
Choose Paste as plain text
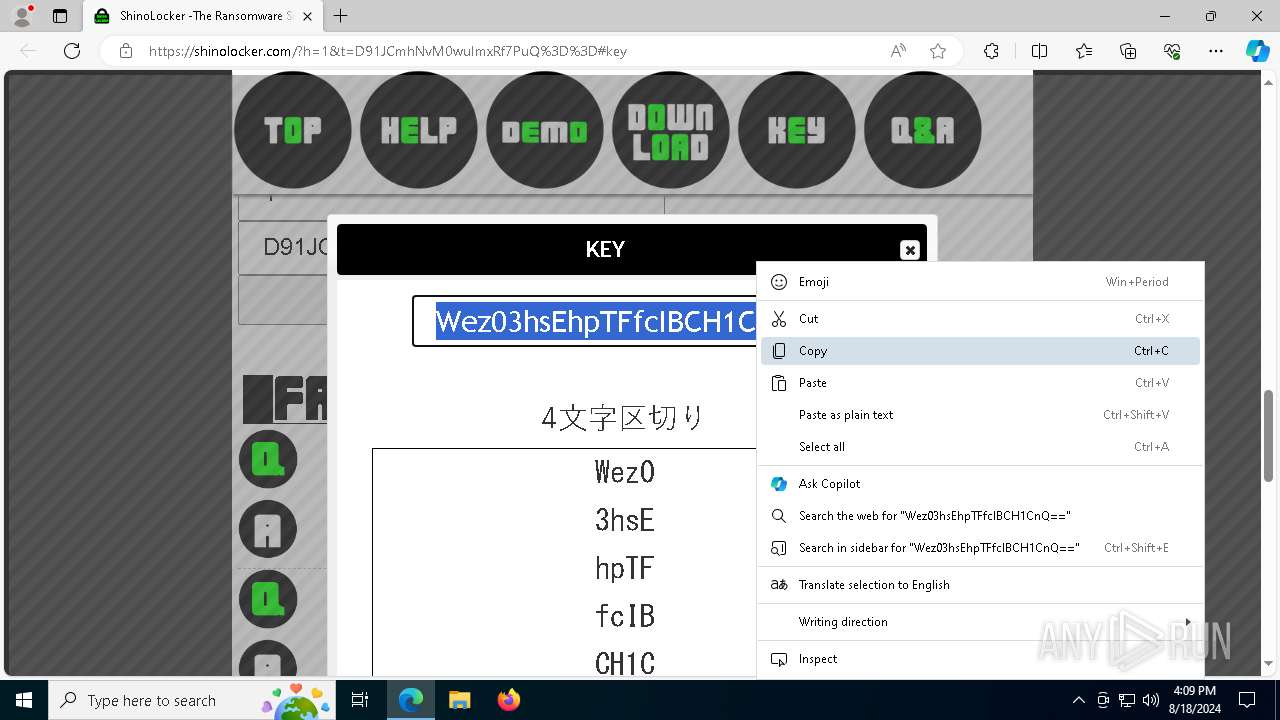tap(980, 415)
